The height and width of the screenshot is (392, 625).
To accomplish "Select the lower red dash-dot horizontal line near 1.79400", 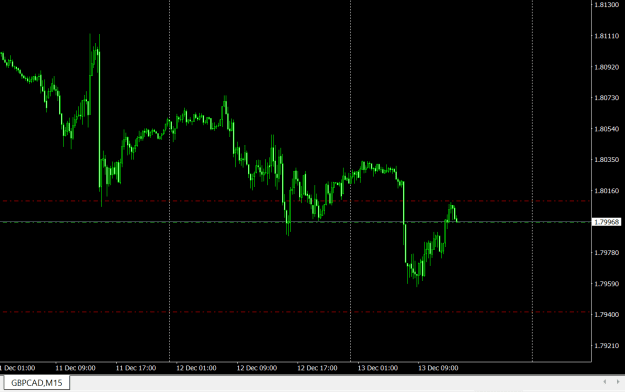I will [x=295, y=312].
